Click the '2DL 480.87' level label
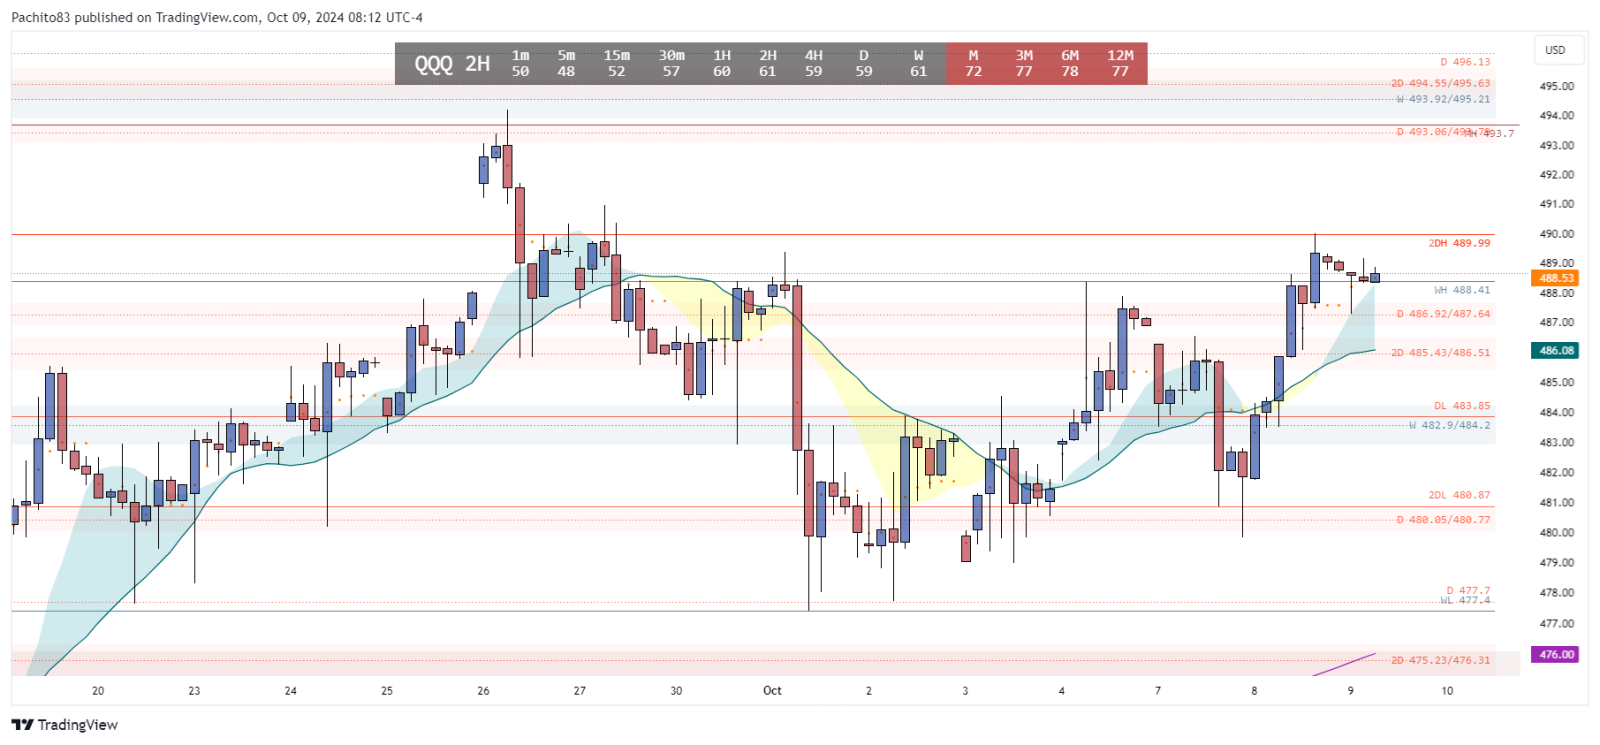This screenshot has width=1600, height=745. (x=1459, y=495)
